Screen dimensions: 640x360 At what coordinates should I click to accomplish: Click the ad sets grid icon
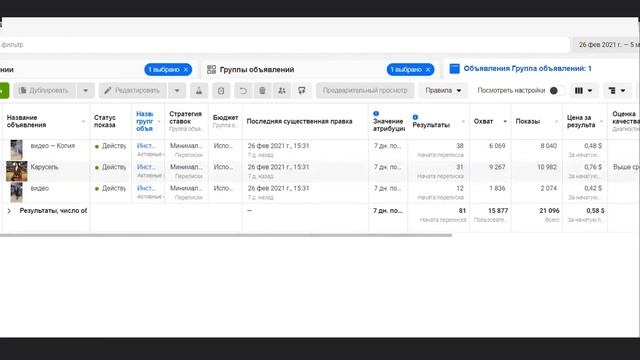pyautogui.click(x=211, y=69)
